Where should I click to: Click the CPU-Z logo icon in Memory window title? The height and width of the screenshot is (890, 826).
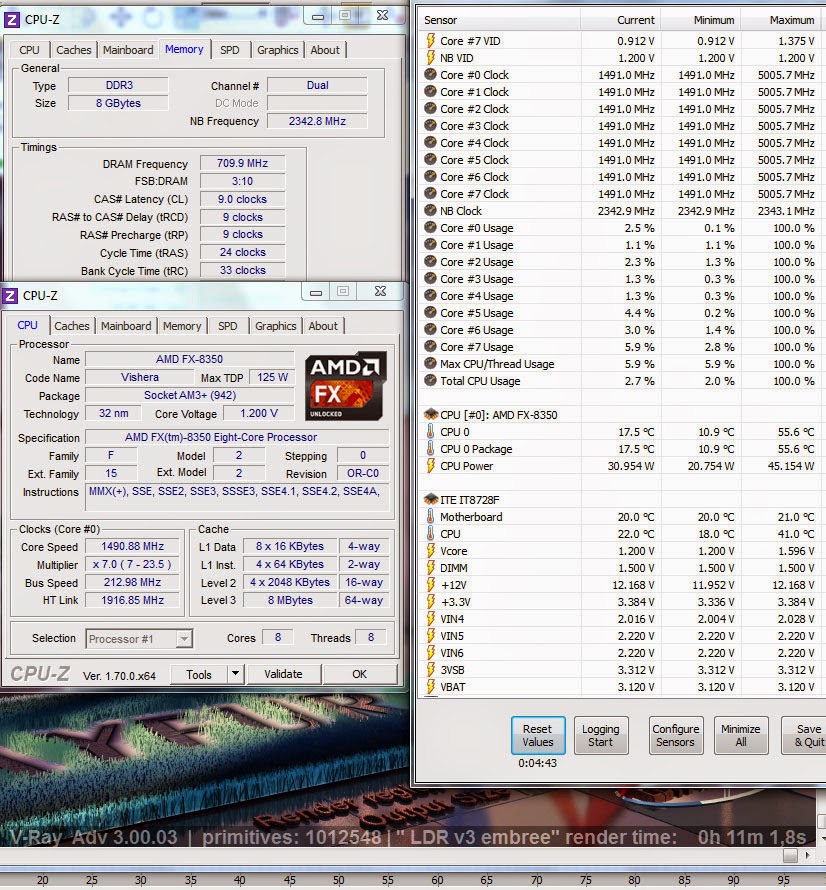point(11,20)
